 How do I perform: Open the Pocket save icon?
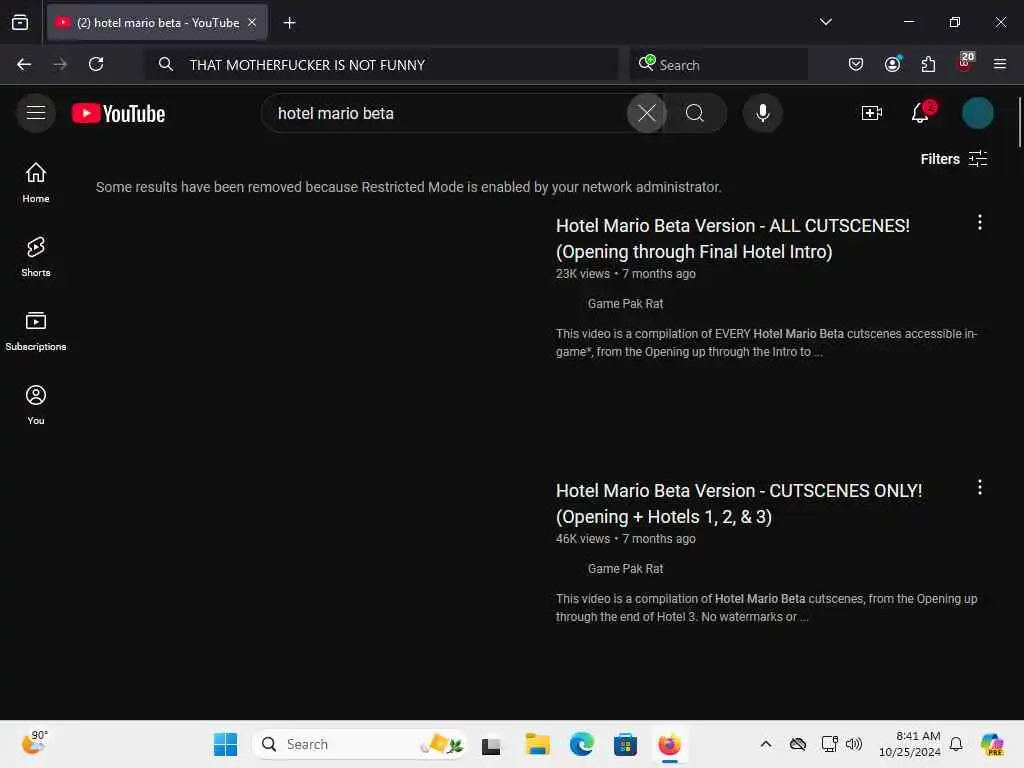coord(856,64)
